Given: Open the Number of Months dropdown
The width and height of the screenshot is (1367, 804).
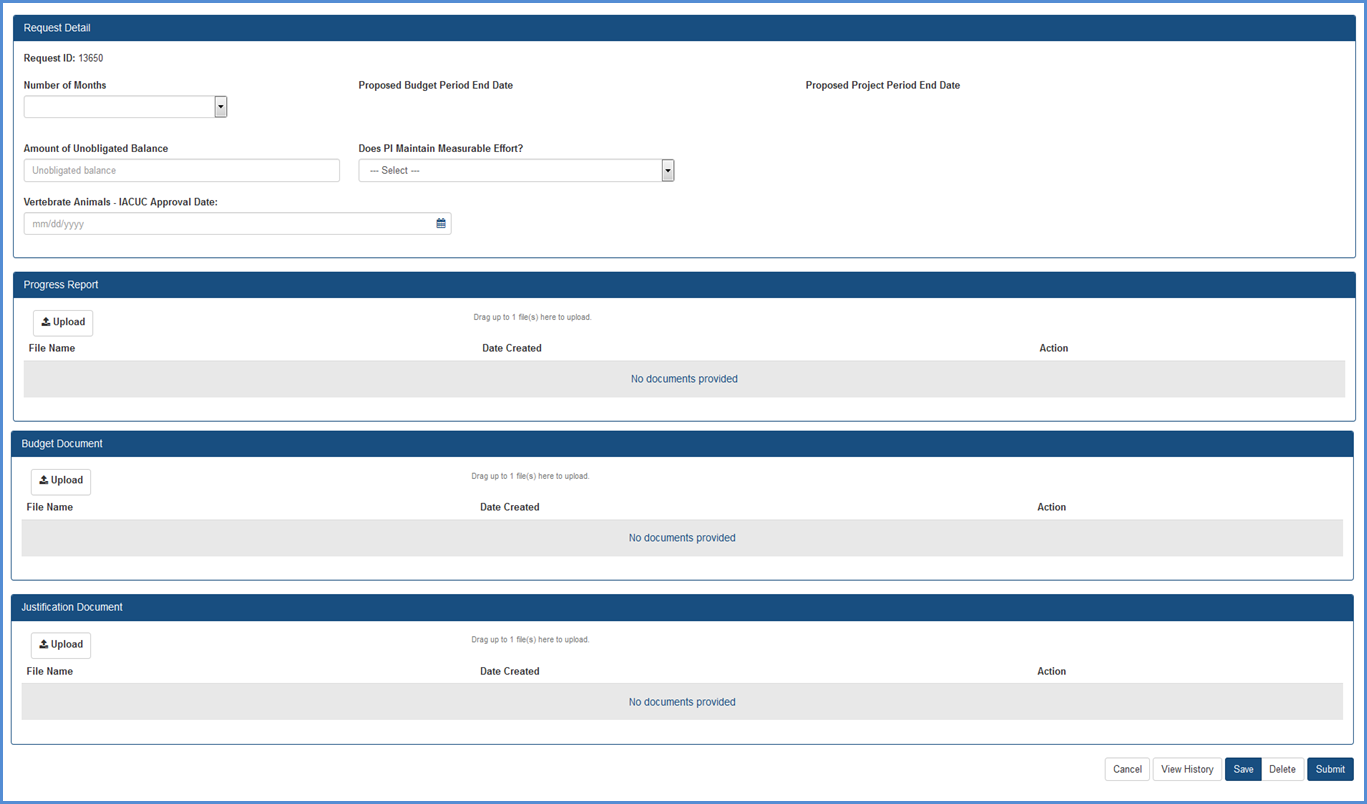Looking at the screenshot, I should [126, 107].
